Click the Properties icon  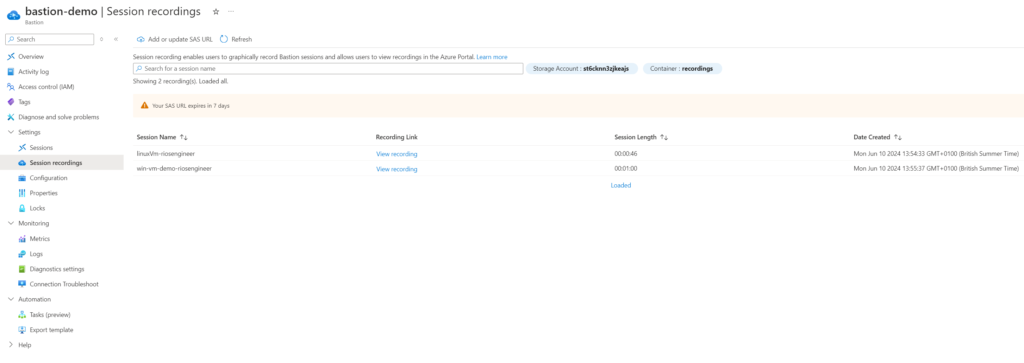(x=22, y=193)
